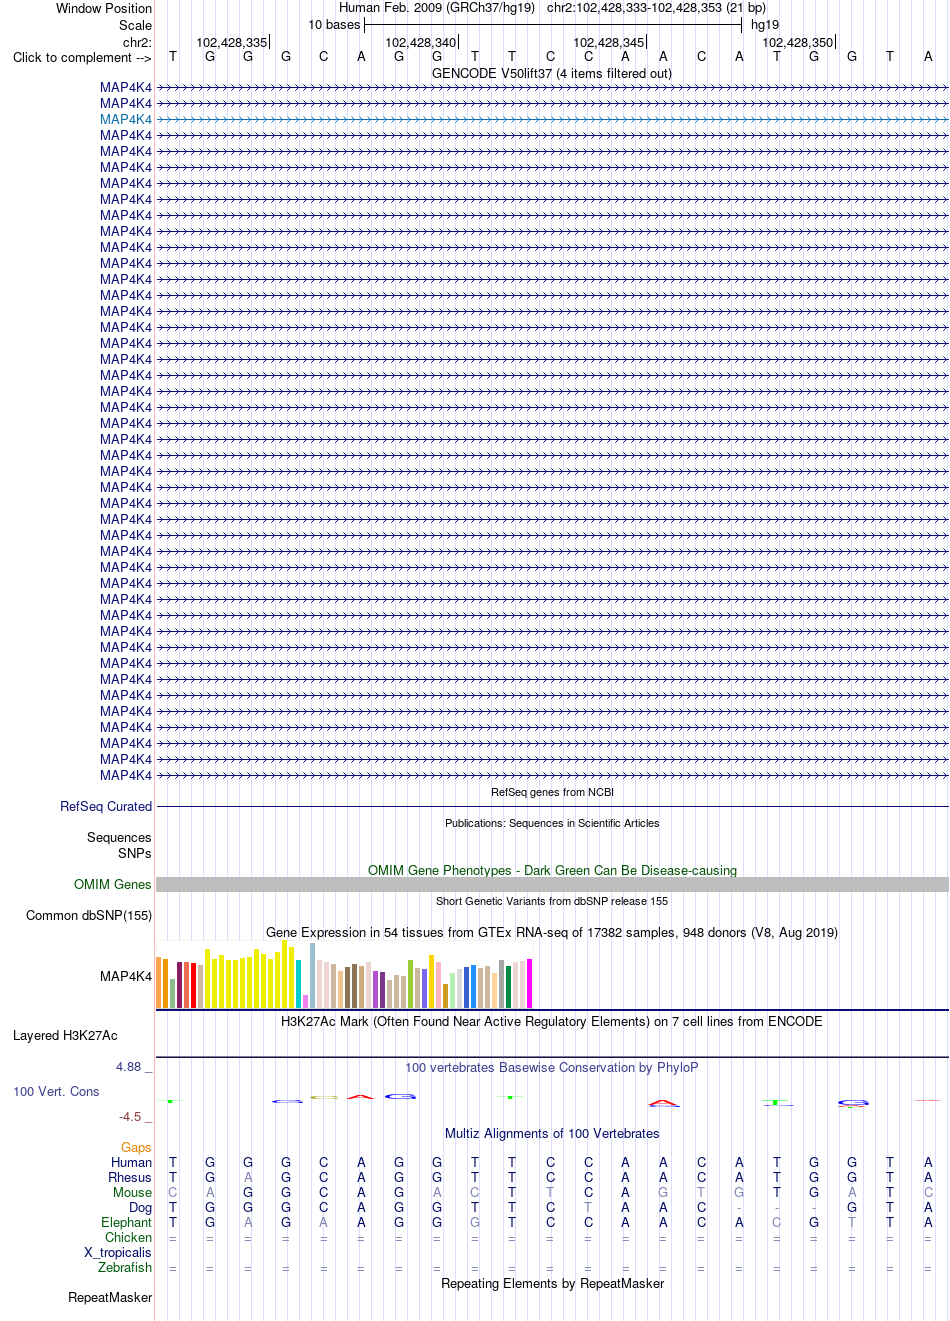Image resolution: width=950 pixels, height=1321 pixels.
Task: Click 'Human Feb. 2009 (GRCh37/hg19)' header text
Action: click(437, 8)
